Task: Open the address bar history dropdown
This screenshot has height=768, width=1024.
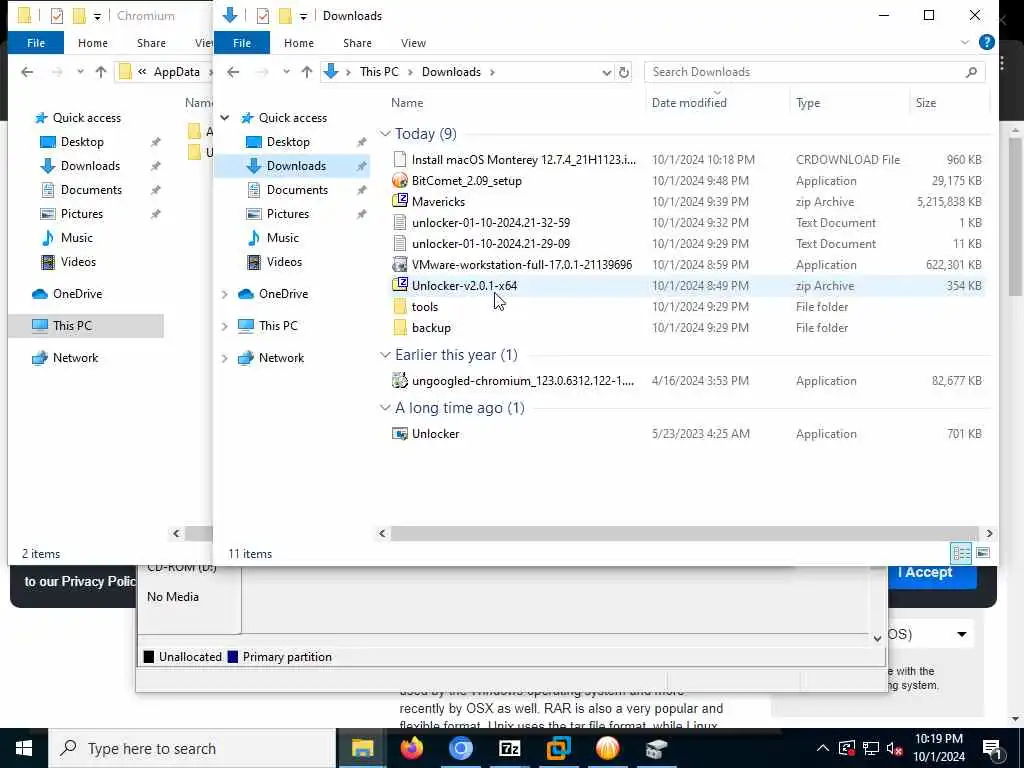Action: tap(606, 72)
